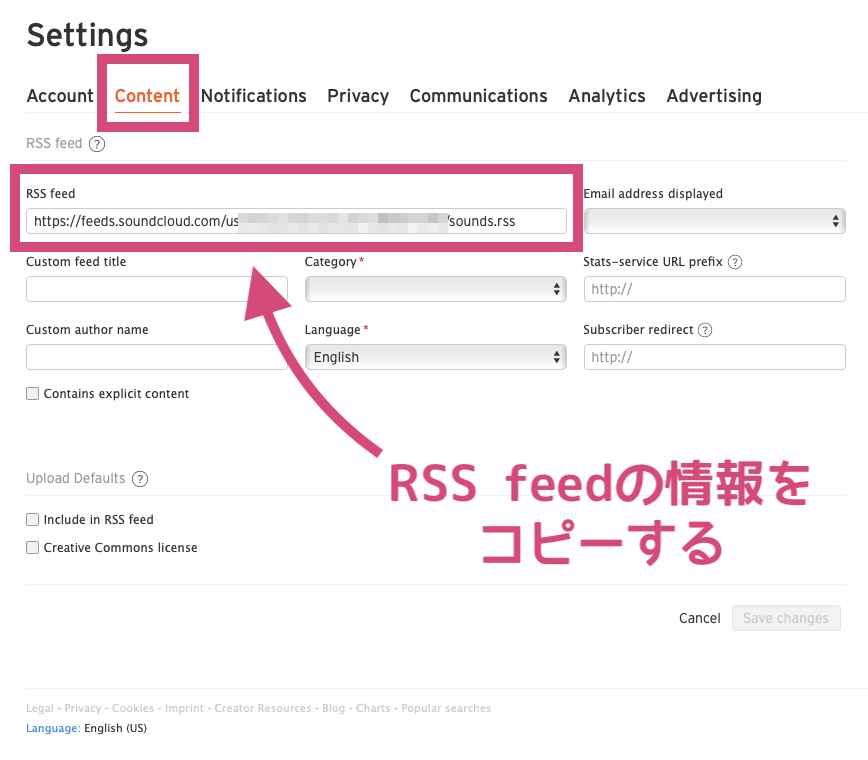The image size is (868, 760).
Task: Open the Email address displayed dropdown
Action: pos(715,221)
